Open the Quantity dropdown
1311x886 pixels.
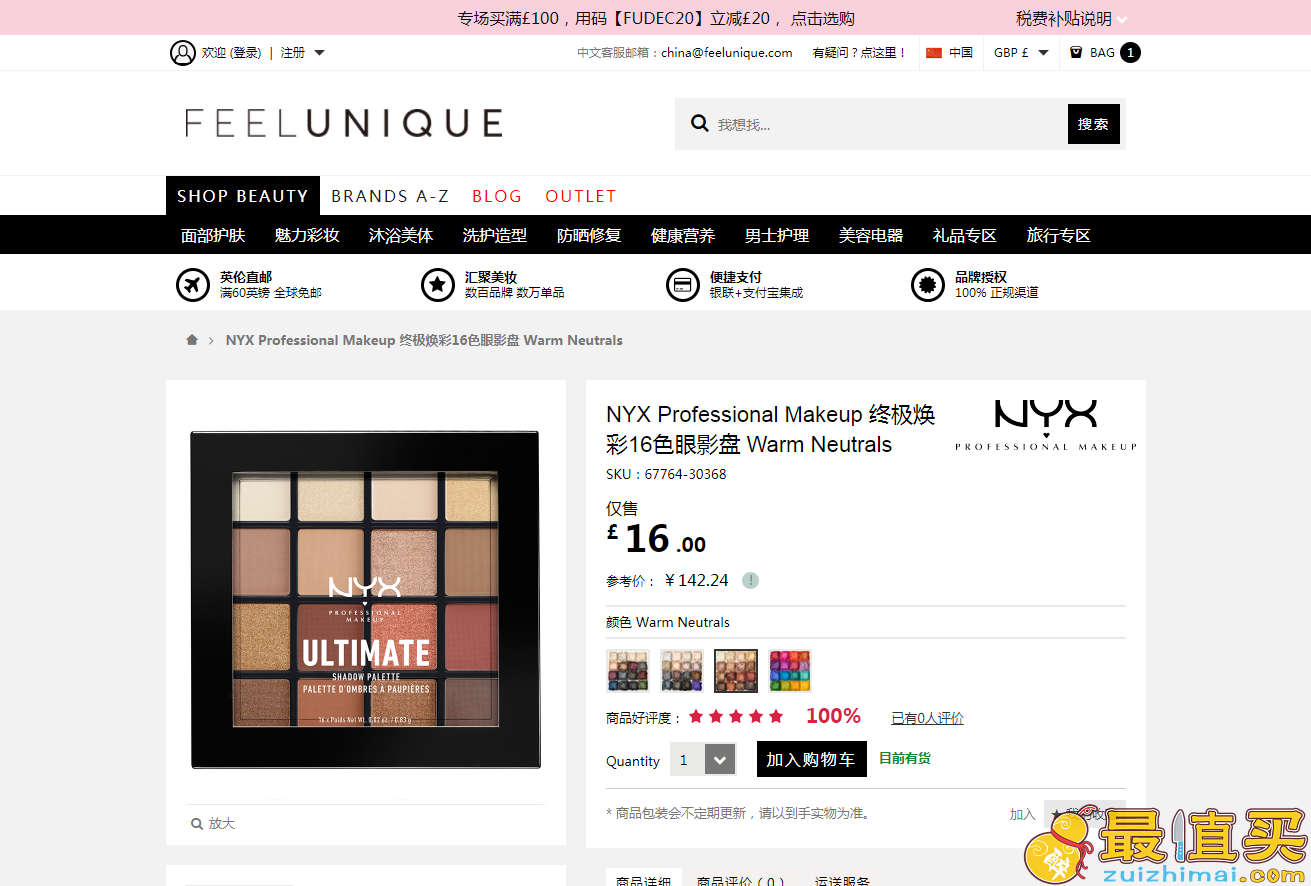coord(704,760)
